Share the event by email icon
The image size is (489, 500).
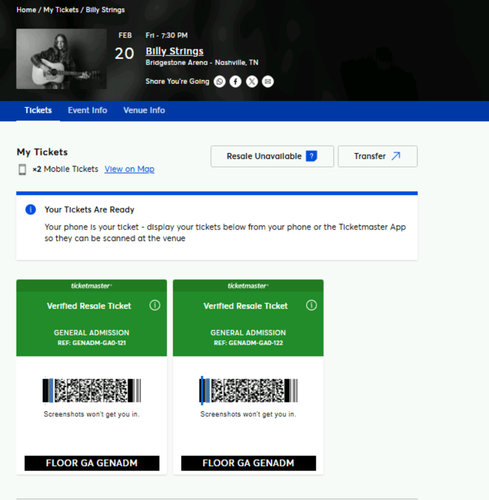268,81
